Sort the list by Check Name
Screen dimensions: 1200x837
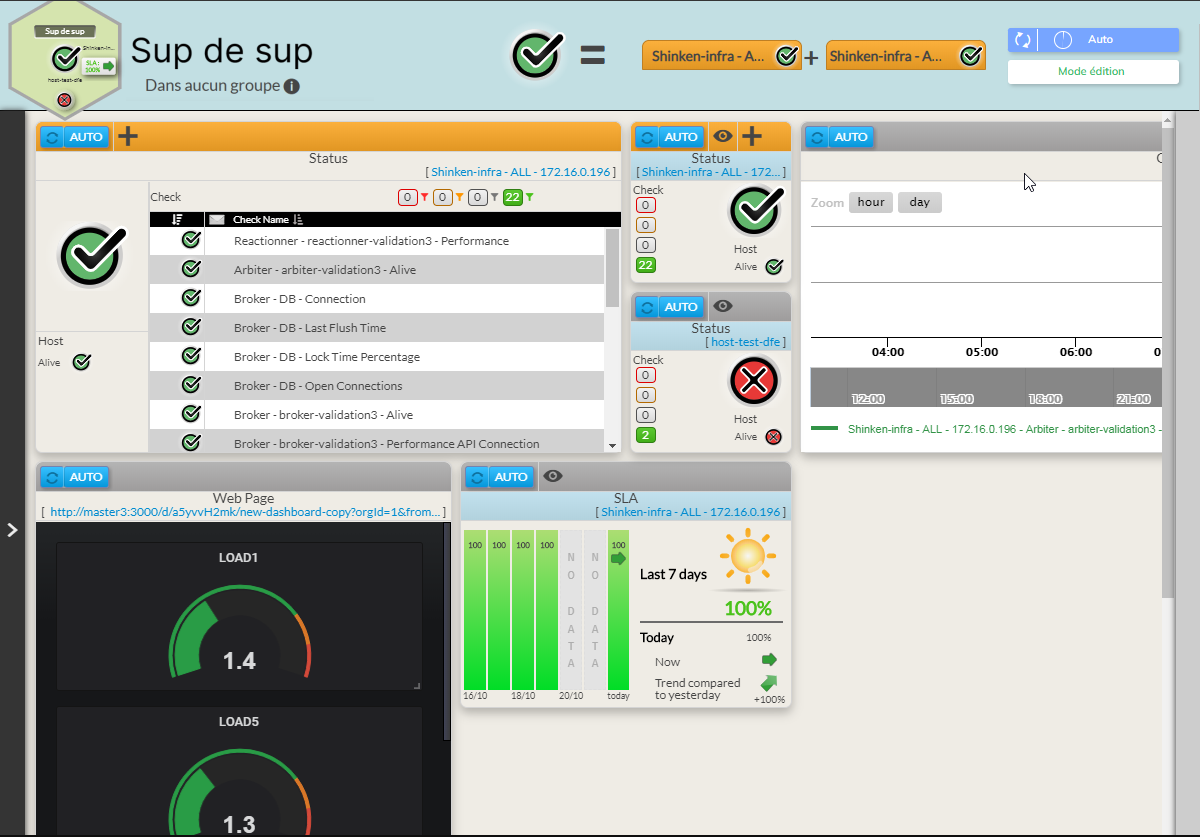(x=269, y=219)
